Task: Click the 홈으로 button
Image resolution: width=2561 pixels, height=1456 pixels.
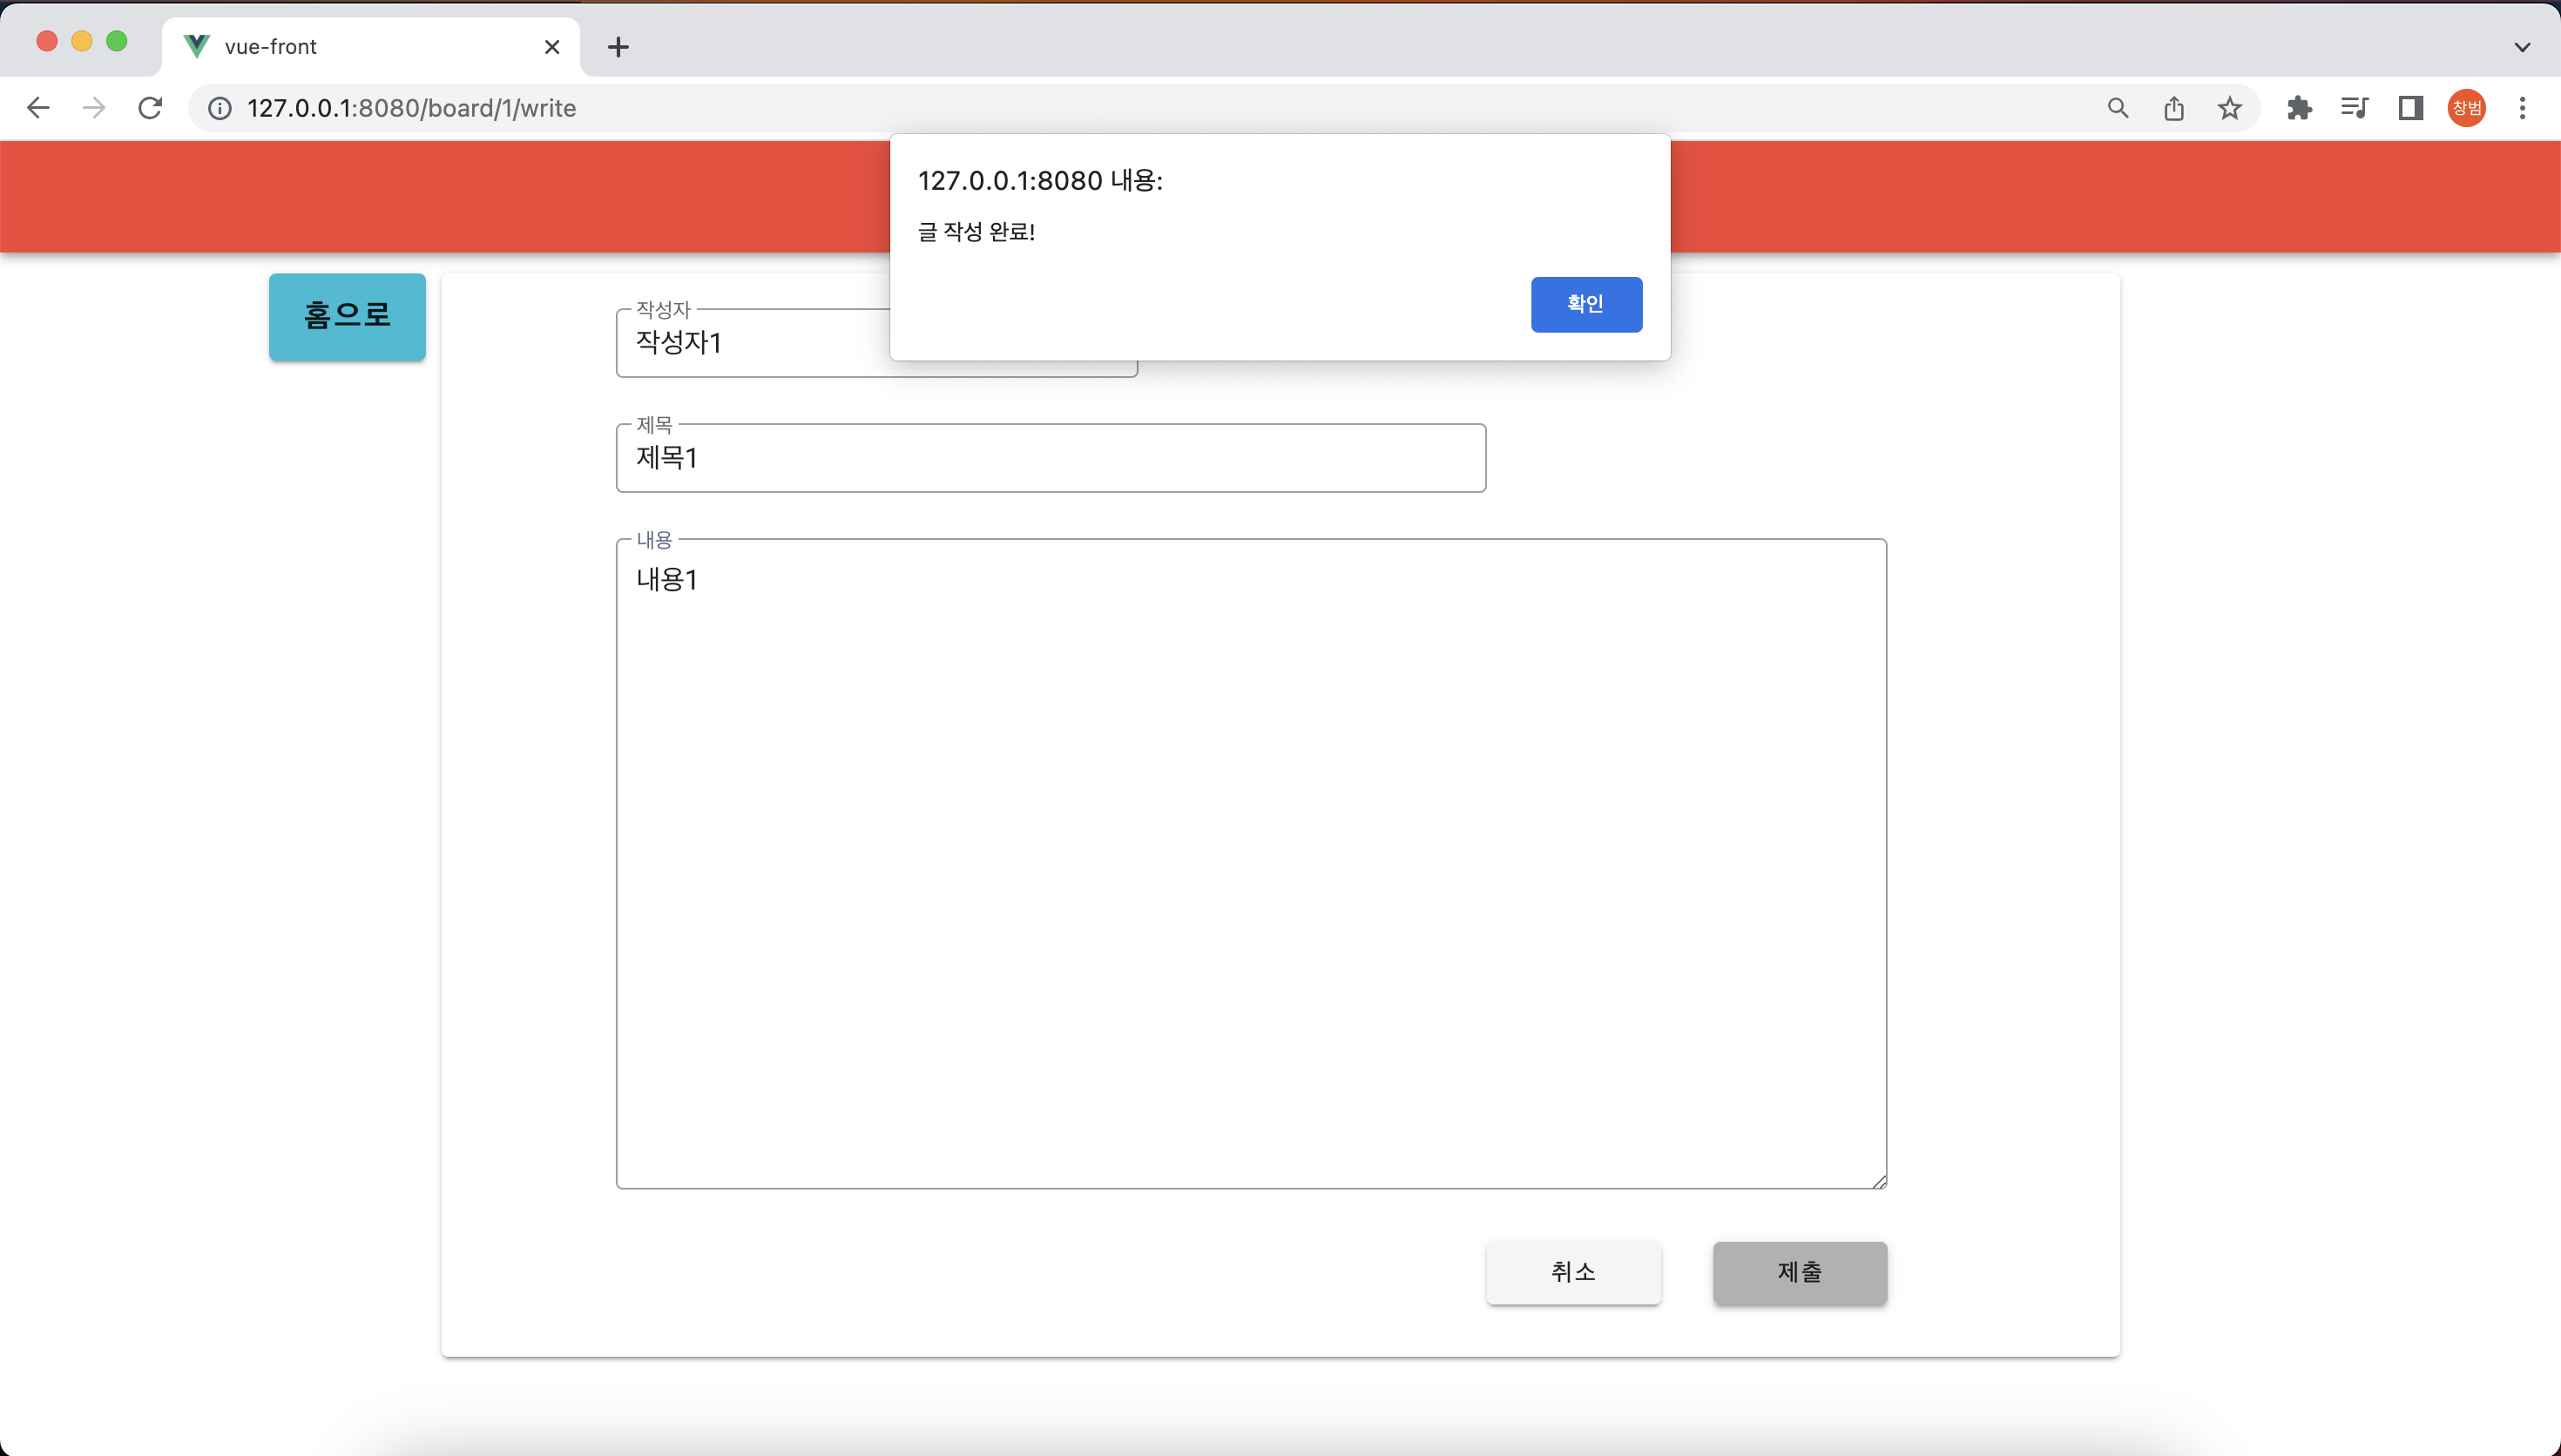Action: pyautogui.click(x=347, y=316)
